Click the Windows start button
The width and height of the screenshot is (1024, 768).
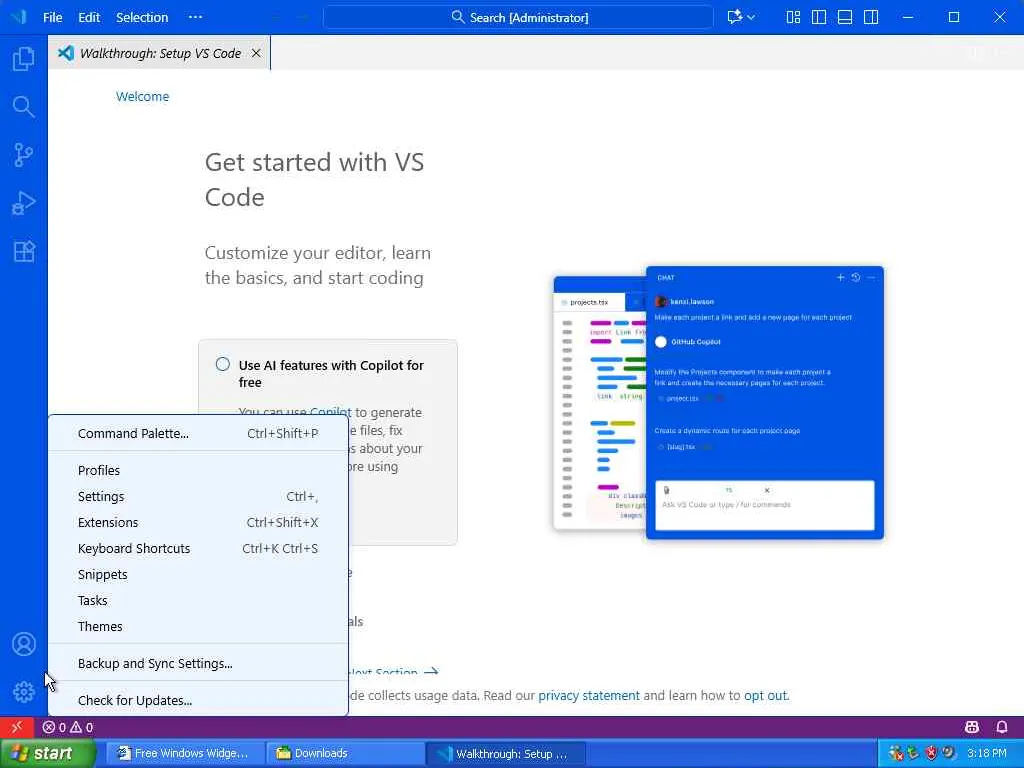47,753
